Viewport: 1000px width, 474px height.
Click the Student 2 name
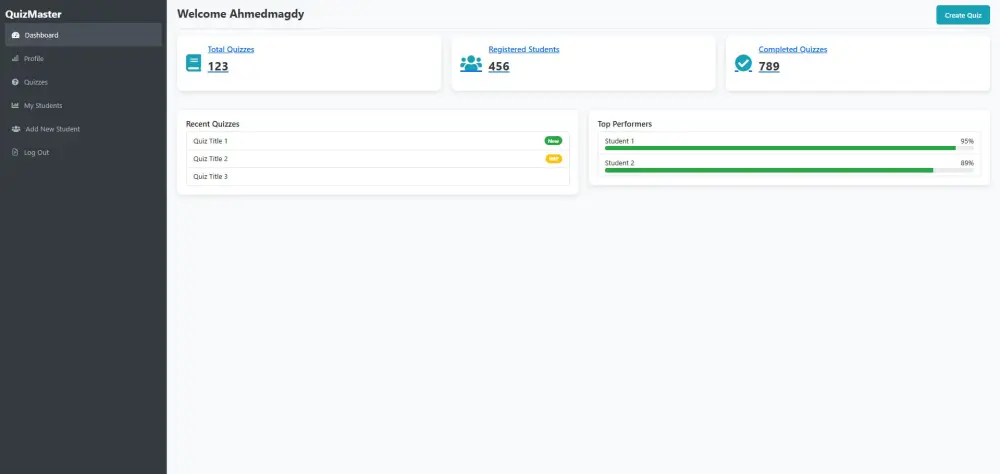[x=619, y=163]
